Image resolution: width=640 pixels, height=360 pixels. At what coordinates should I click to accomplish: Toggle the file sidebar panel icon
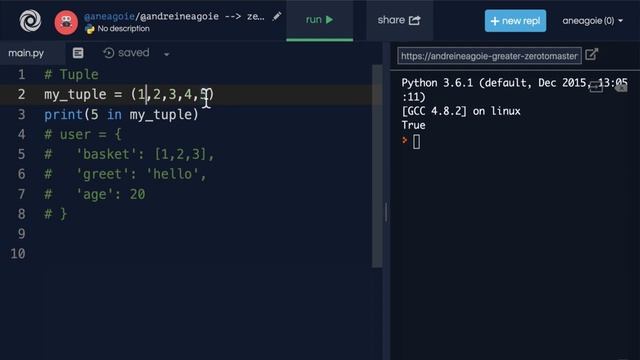click(x=78, y=53)
